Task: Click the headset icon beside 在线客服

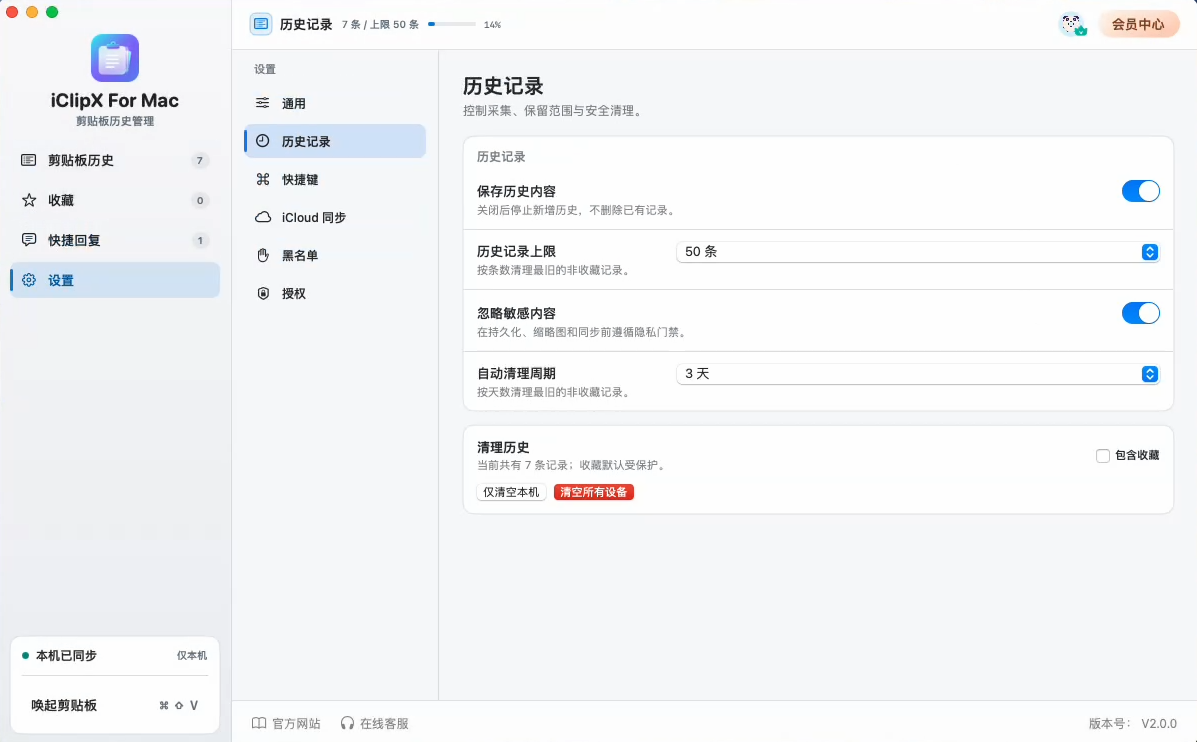Action: 347,723
